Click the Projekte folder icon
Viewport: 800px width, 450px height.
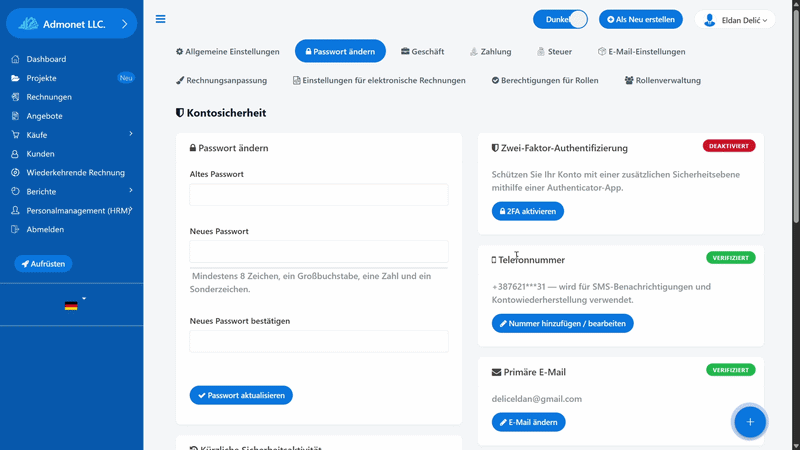pos(15,78)
